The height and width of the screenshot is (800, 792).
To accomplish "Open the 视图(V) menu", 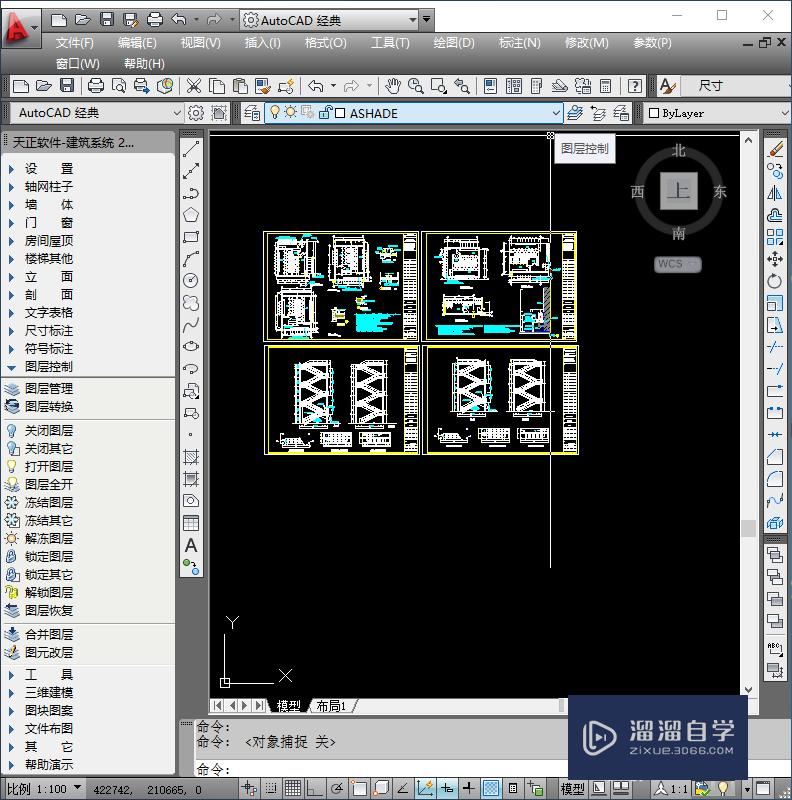I will (200, 43).
